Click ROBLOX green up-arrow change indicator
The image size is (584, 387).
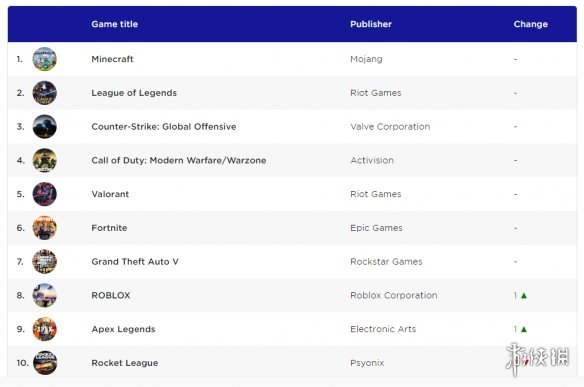point(524,295)
